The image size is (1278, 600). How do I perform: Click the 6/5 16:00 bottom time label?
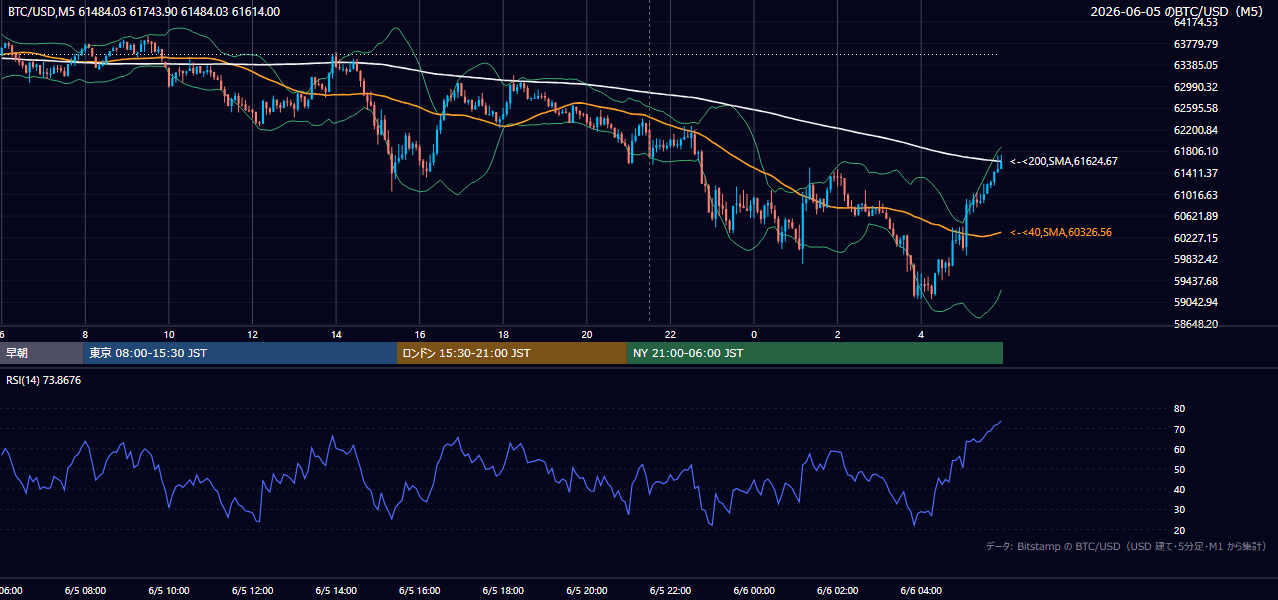[x=420, y=590]
